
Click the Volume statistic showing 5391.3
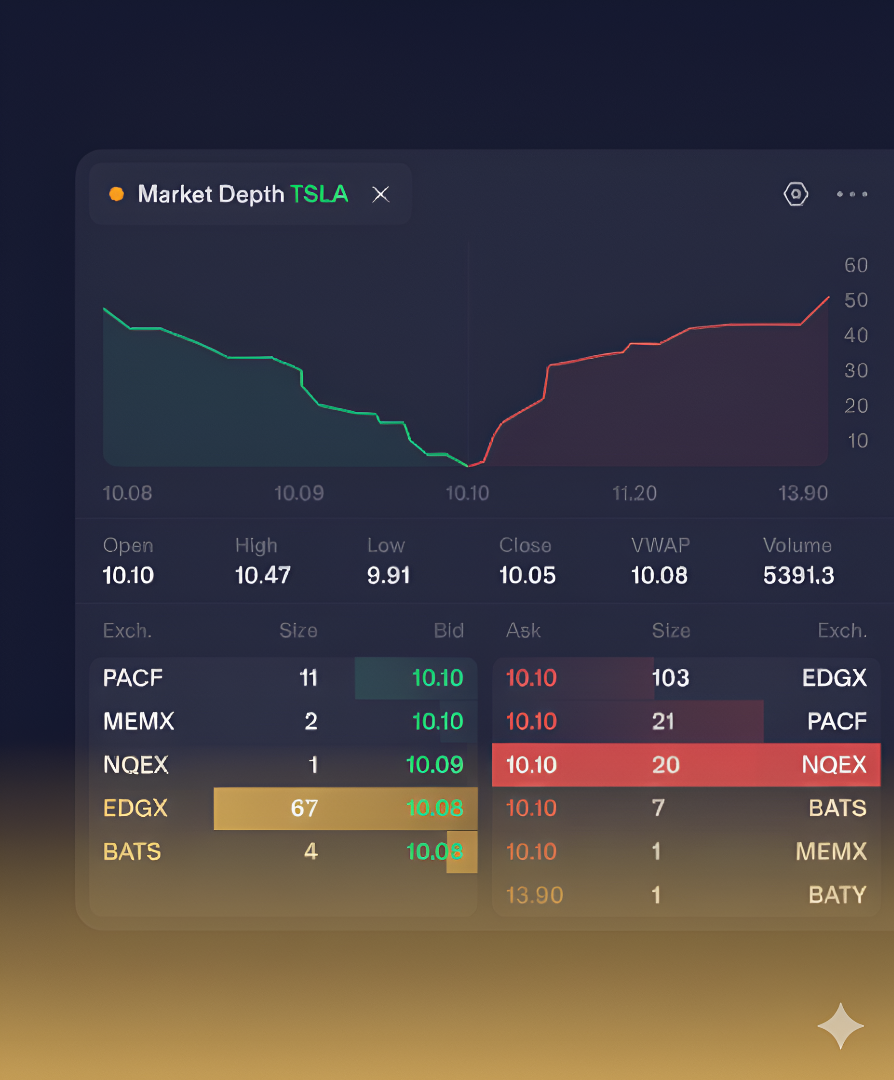(x=798, y=575)
